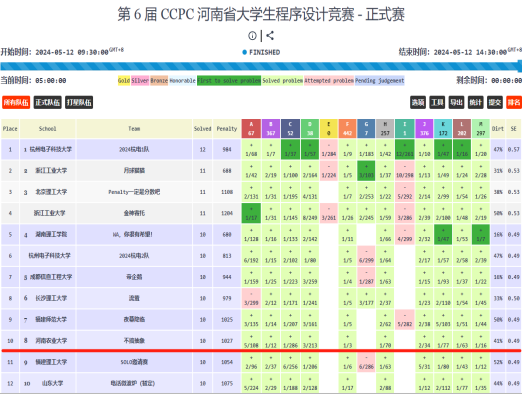This screenshot has width=522, height=394.
Task: Click the 导出 export button
Action: 456,102
